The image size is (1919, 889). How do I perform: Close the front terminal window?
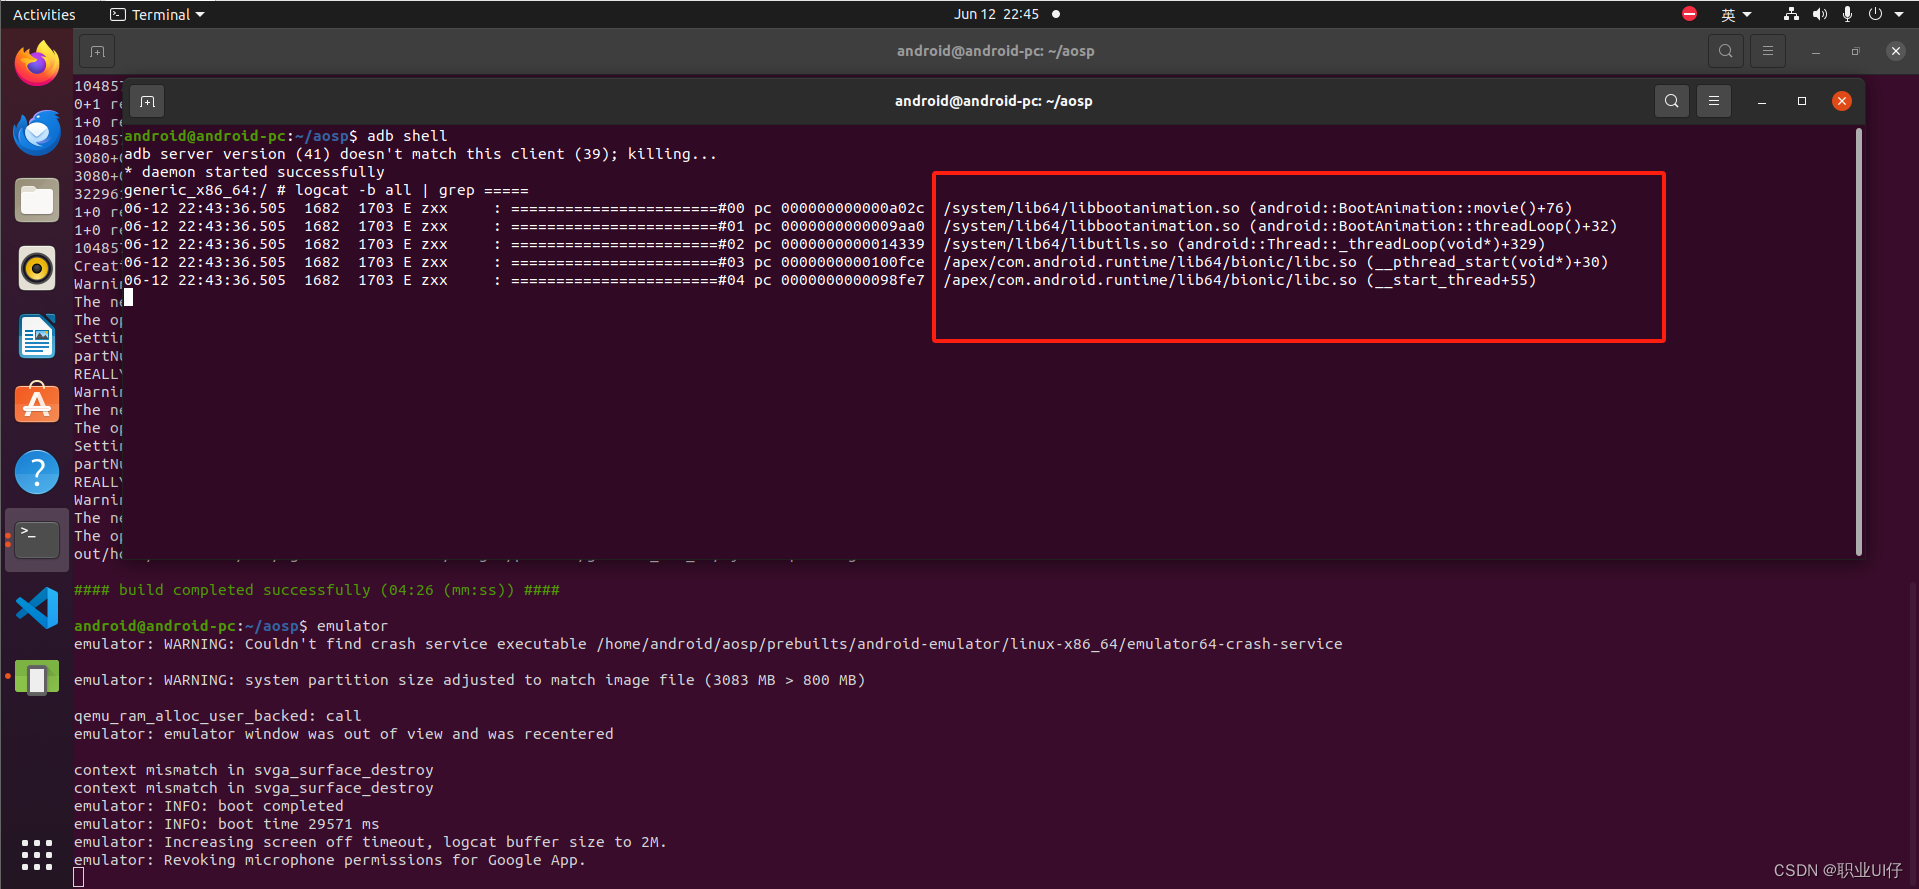coord(1842,101)
